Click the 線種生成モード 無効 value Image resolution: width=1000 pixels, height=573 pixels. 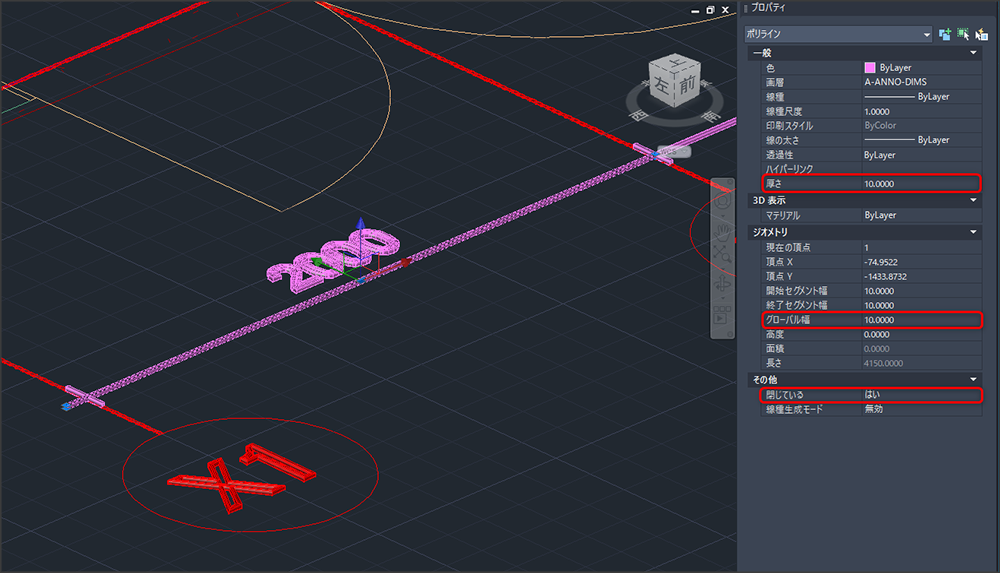921,410
